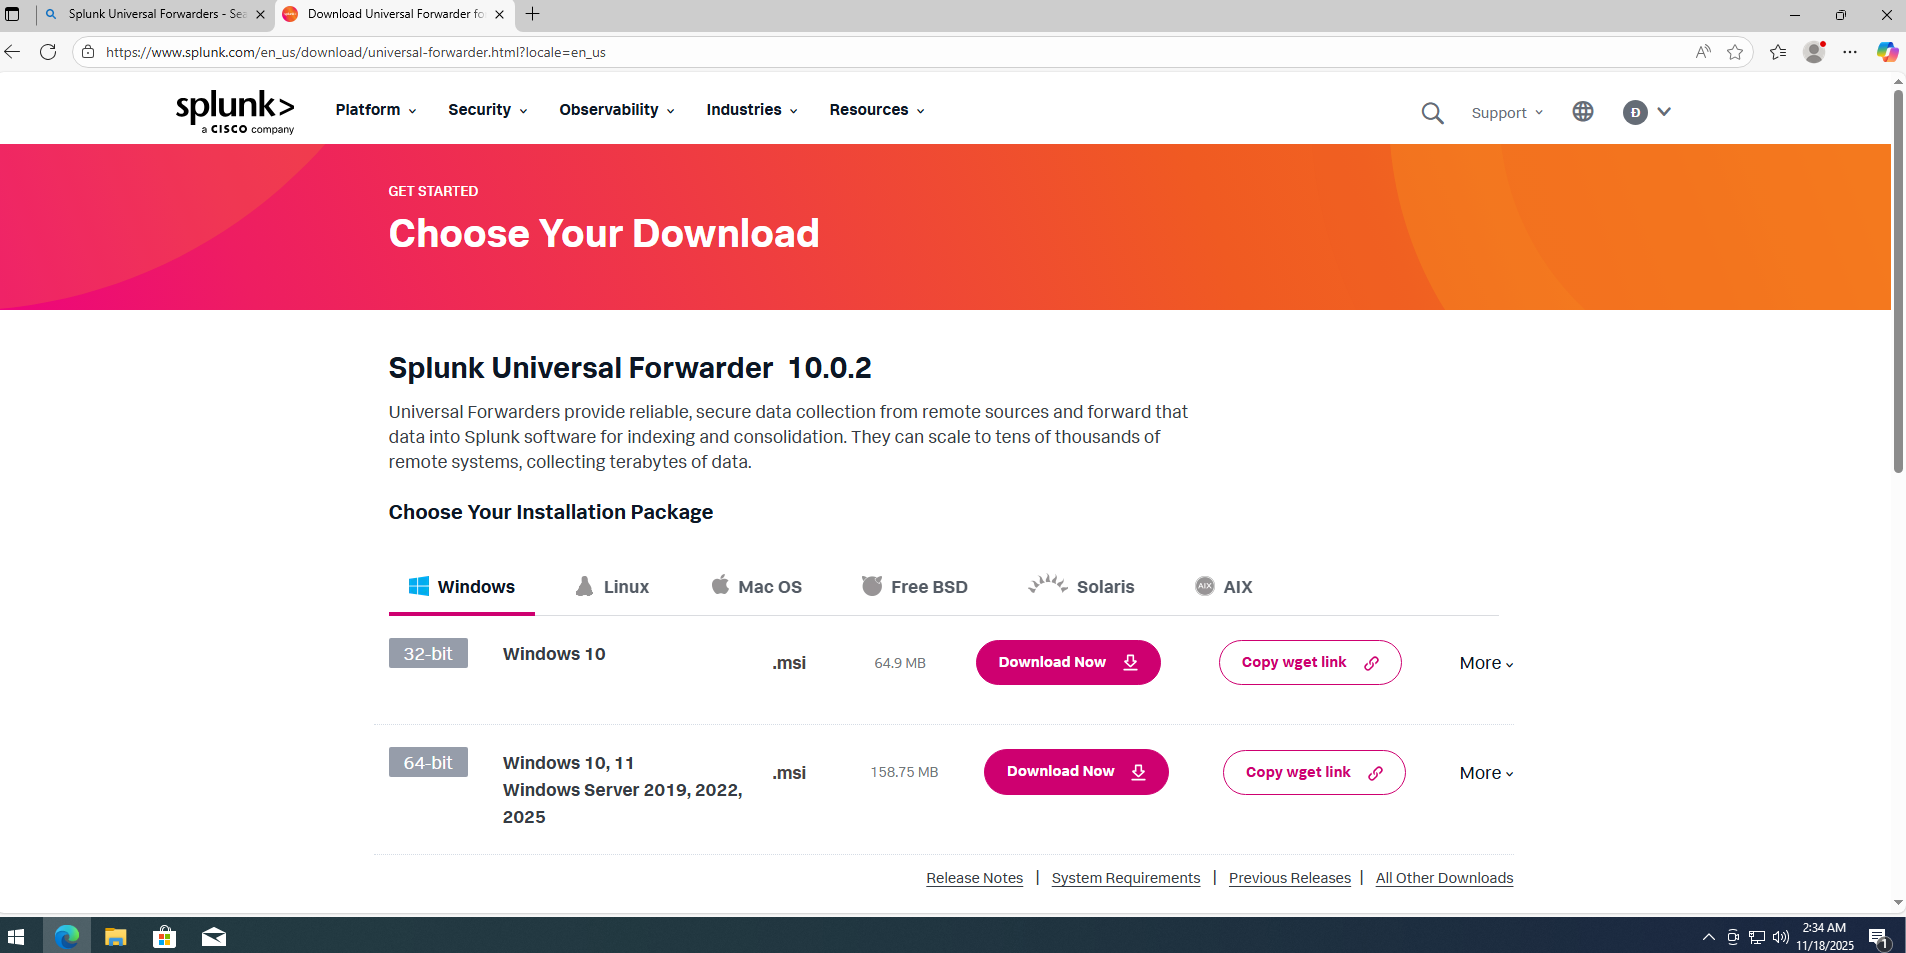Switch to the Linux package tab
Screen dimensions: 1906x953
(x=612, y=587)
